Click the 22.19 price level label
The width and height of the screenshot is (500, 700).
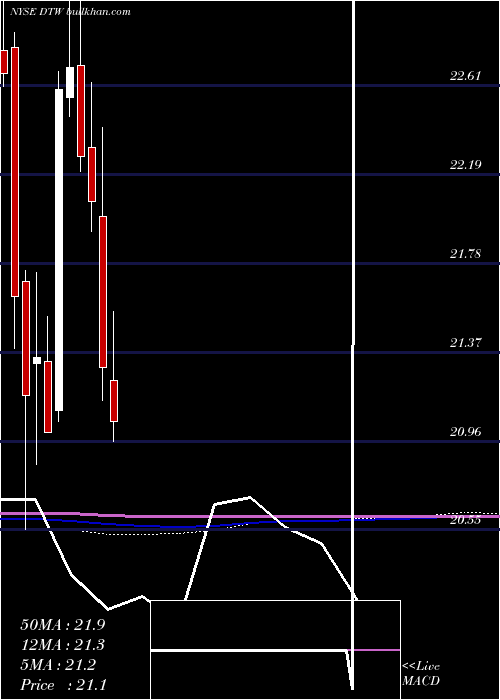tap(465, 165)
